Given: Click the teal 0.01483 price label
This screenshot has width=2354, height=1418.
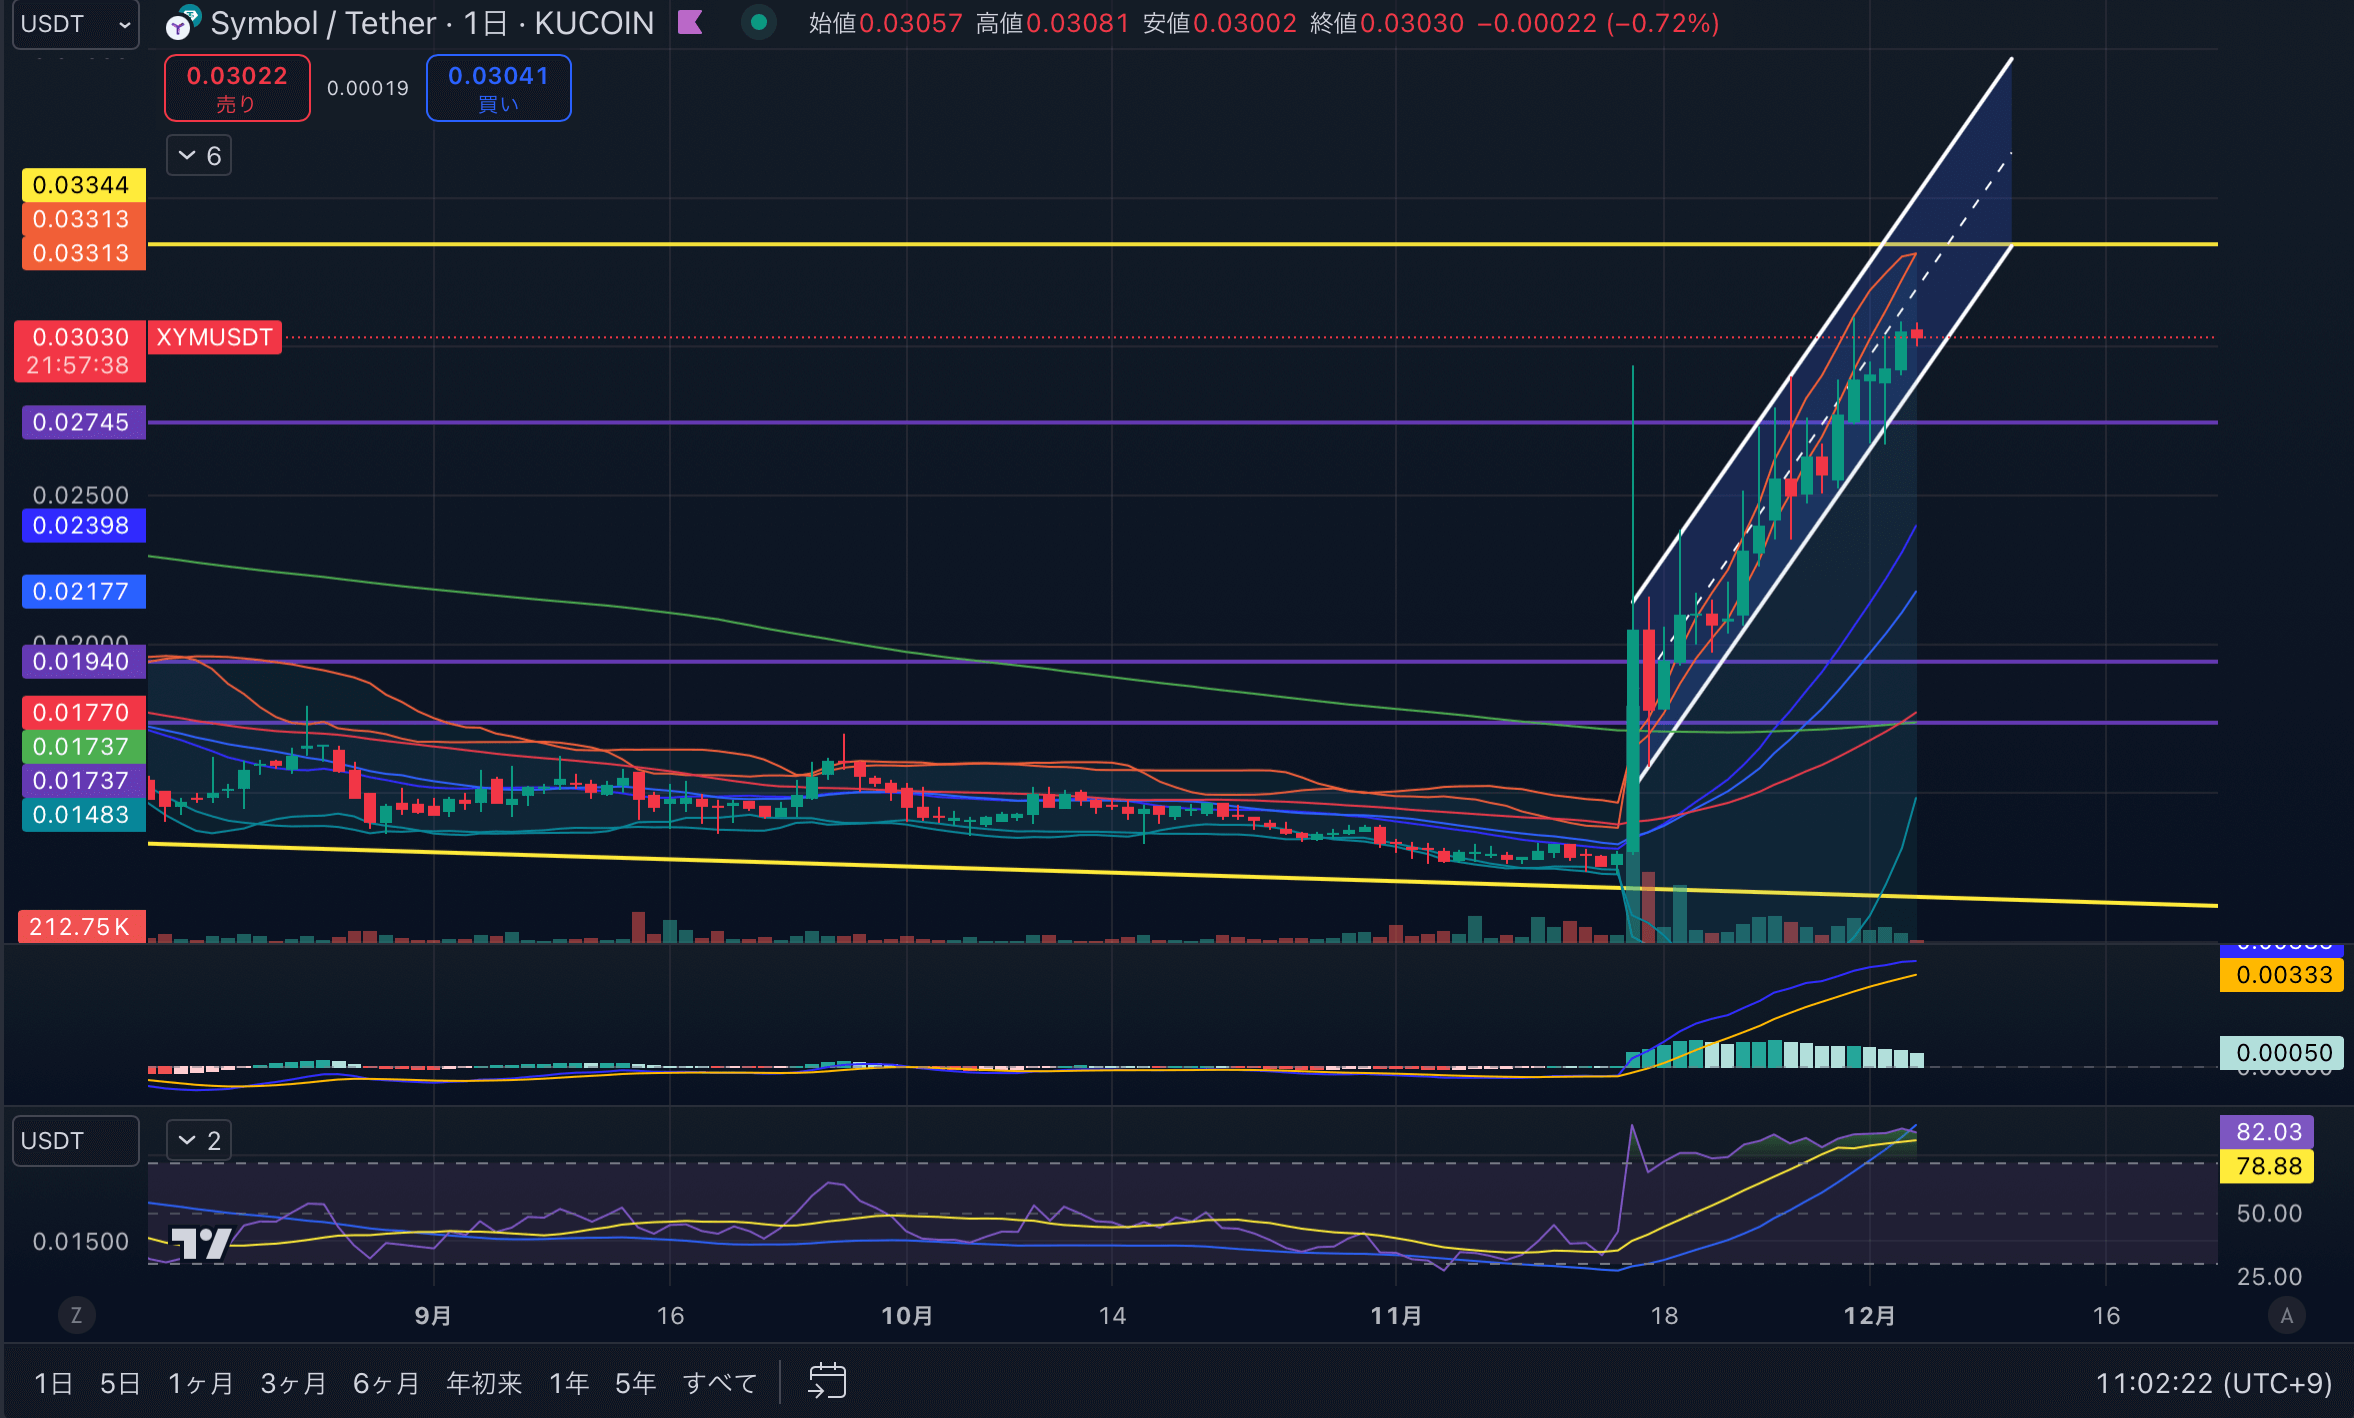Looking at the screenshot, I should (x=82, y=814).
